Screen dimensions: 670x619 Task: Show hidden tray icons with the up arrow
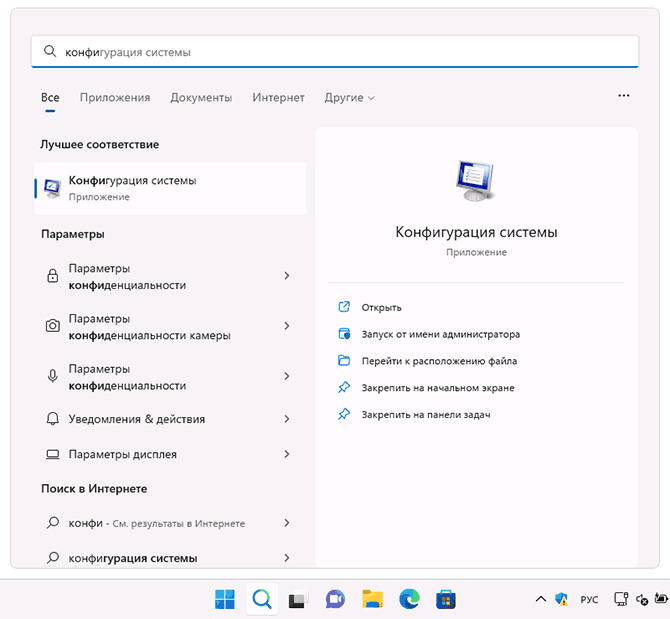(541, 599)
